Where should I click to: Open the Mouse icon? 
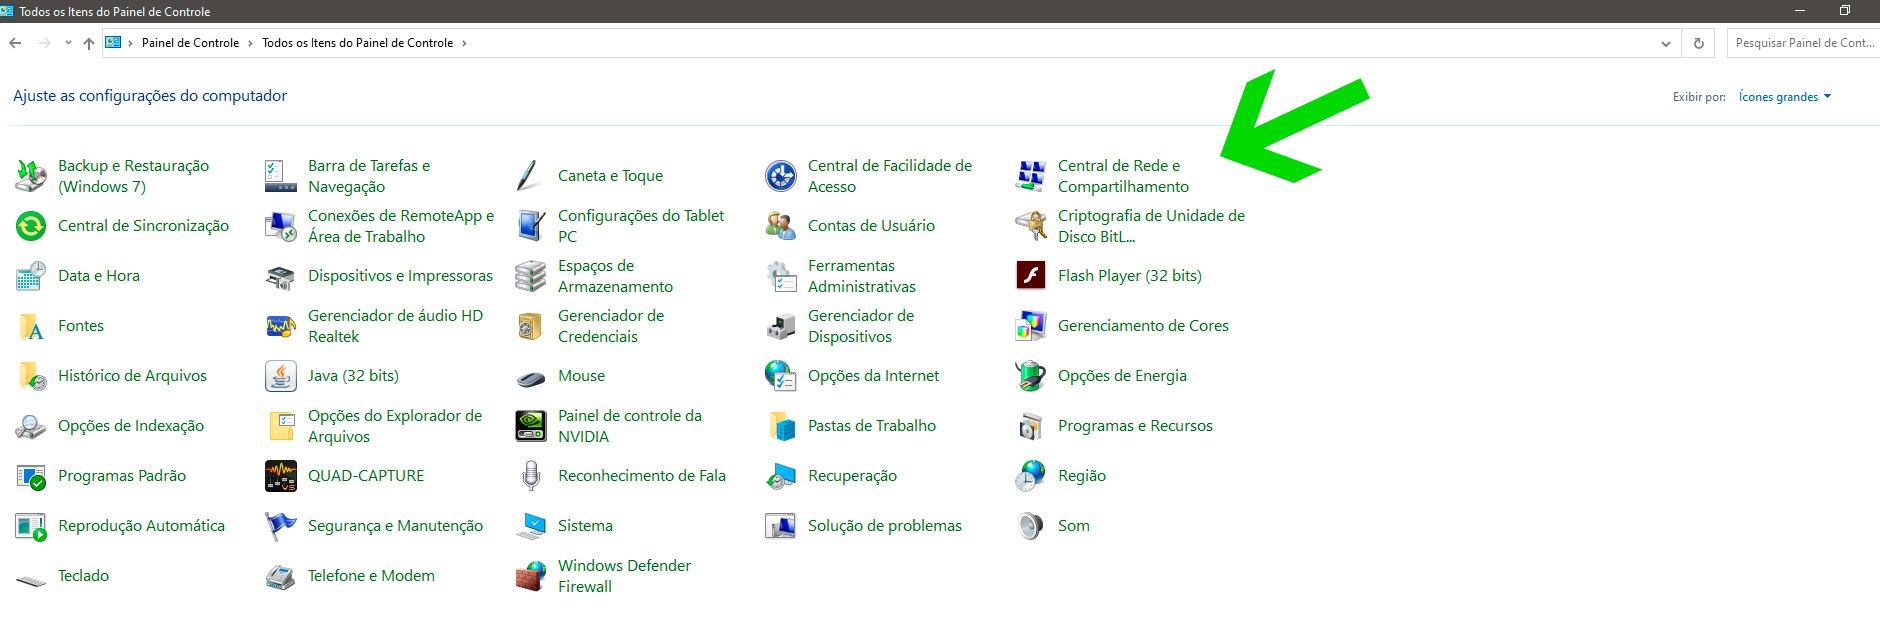tap(530, 377)
